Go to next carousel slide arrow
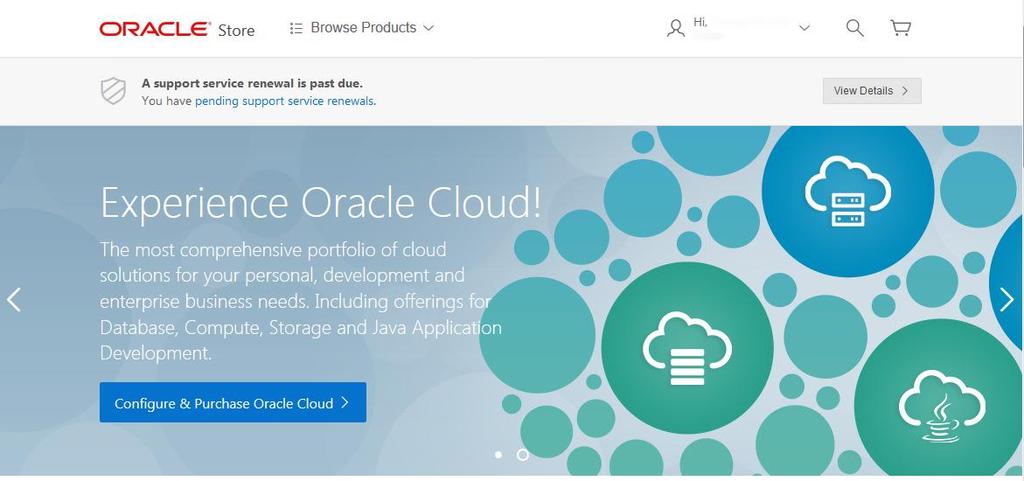This screenshot has height=481, width=1024. coord(1007,300)
